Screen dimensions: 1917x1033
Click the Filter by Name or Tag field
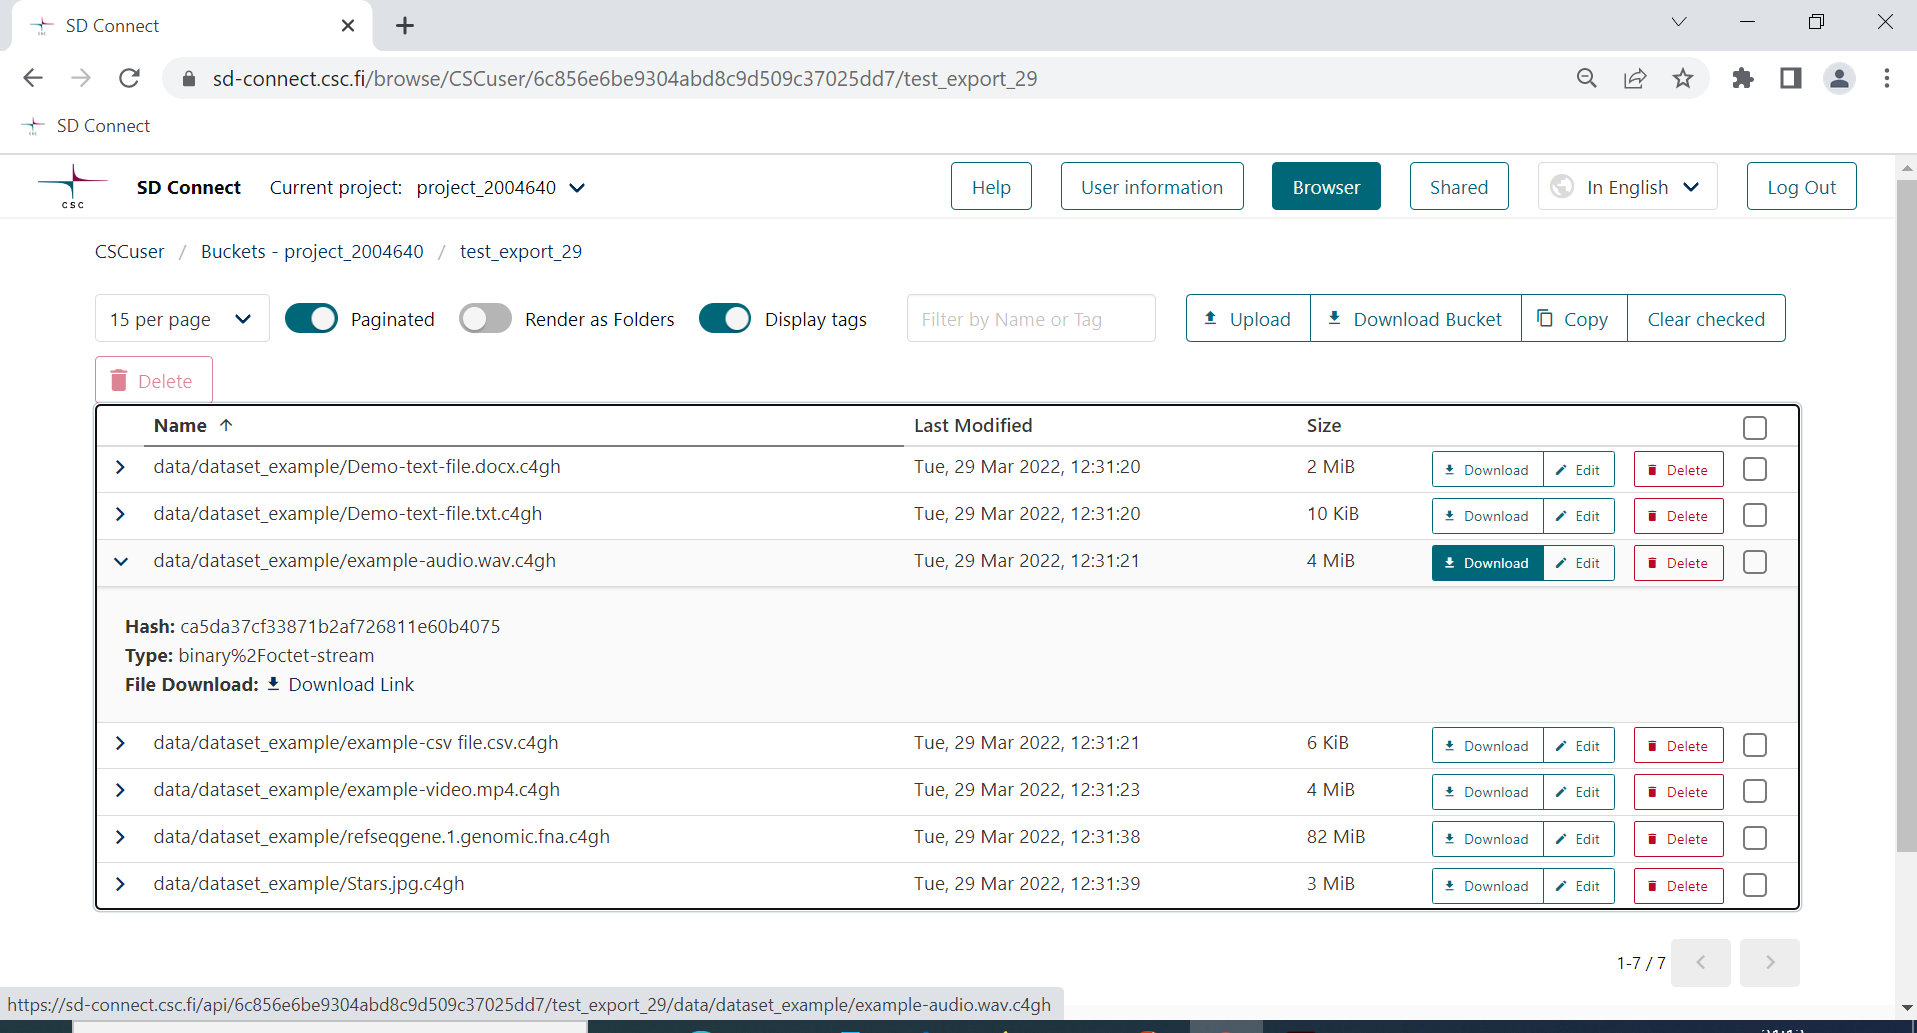(x=1031, y=319)
